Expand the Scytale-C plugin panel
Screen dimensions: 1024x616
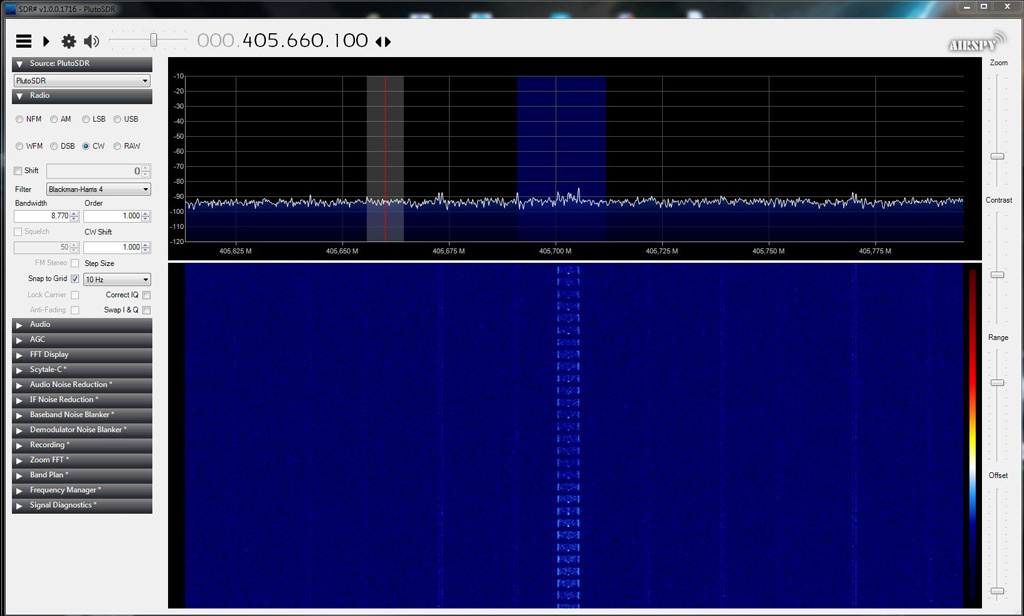pos(82,370)
